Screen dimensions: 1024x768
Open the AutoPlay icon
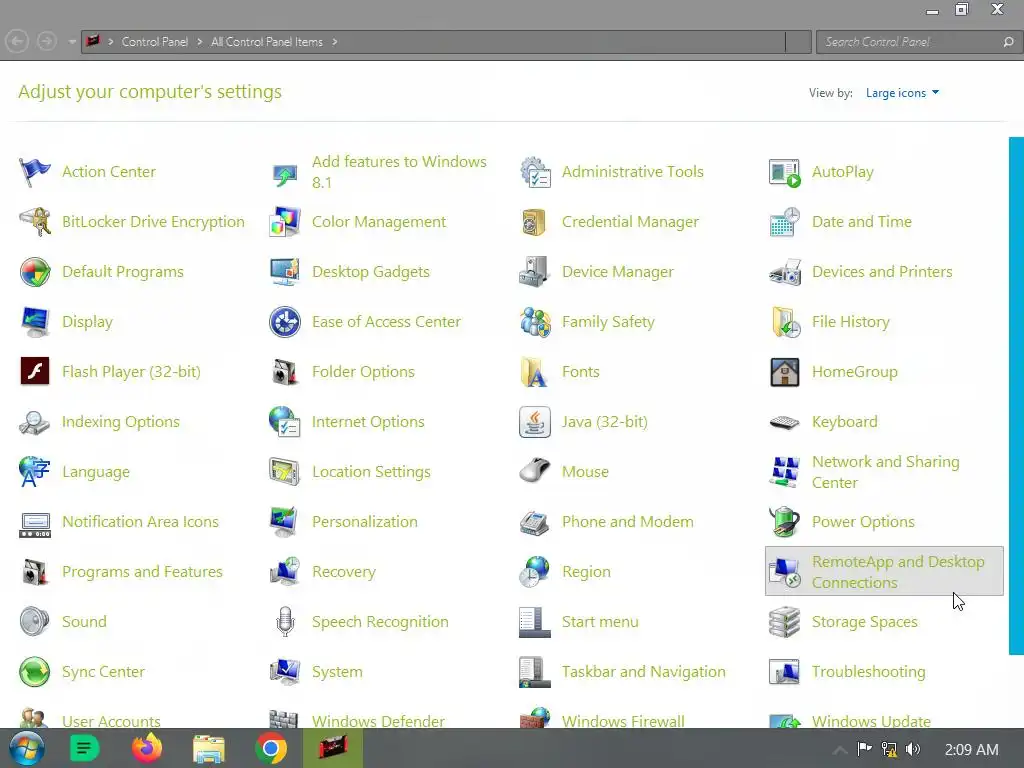(785, 172)
